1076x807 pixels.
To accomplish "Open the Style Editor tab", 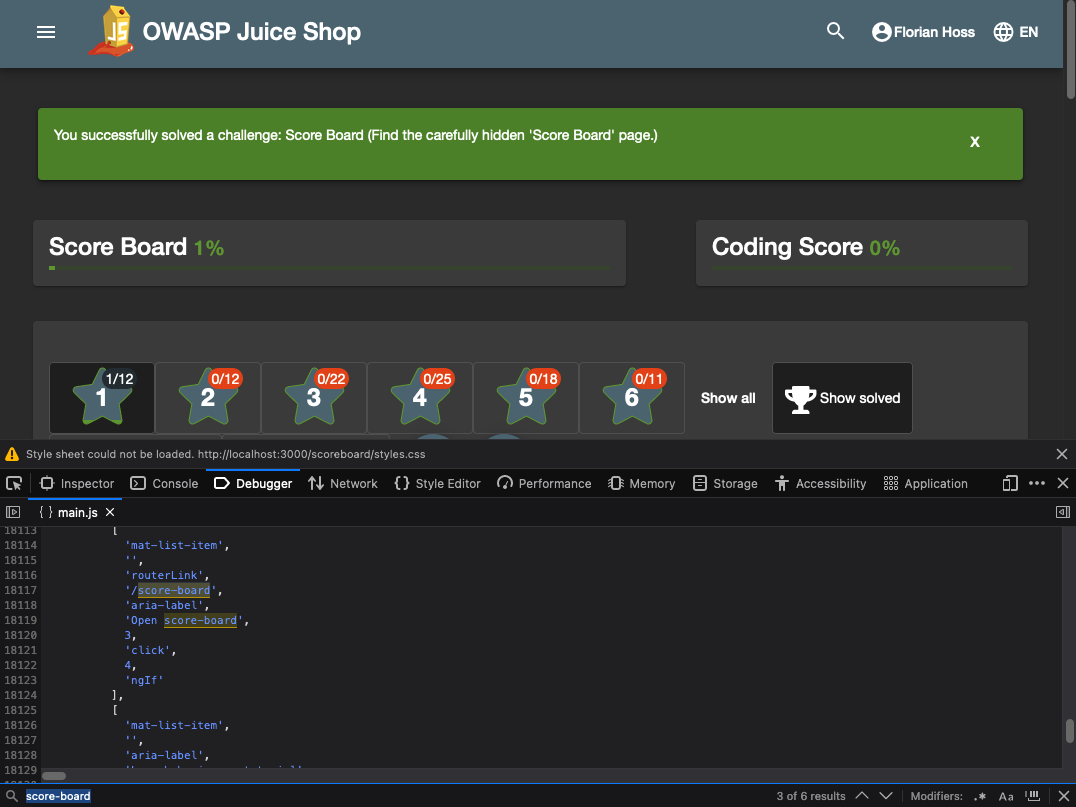I will coord(438,484).
